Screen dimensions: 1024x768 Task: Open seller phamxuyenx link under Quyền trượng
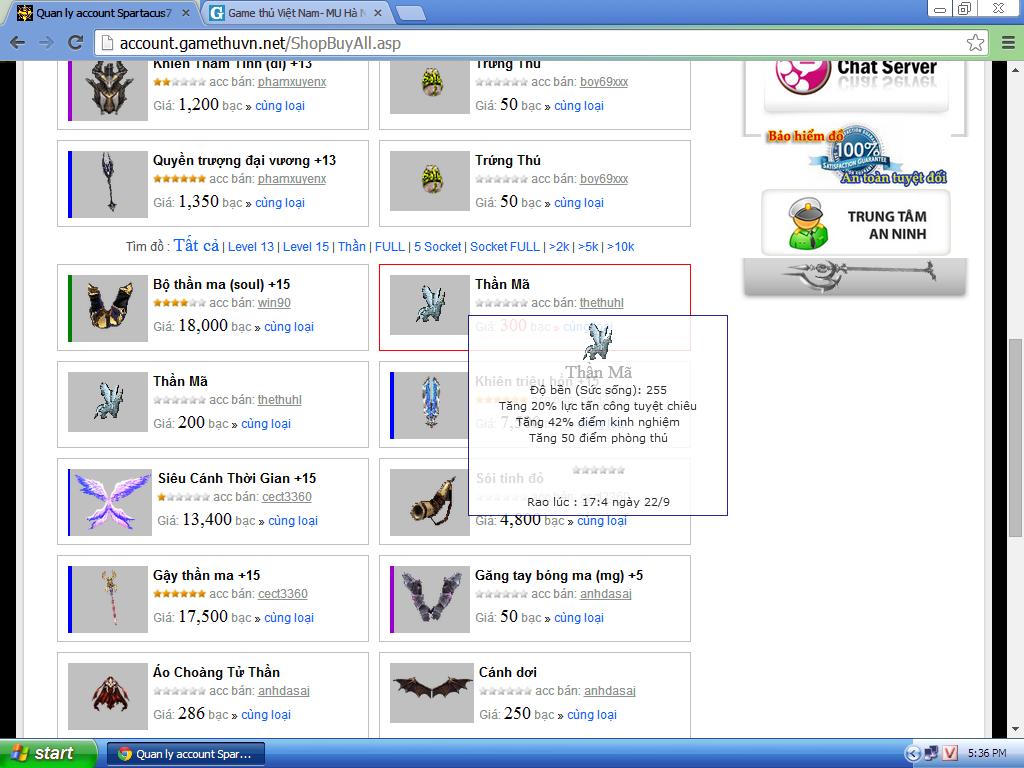(x=292, y=179)
